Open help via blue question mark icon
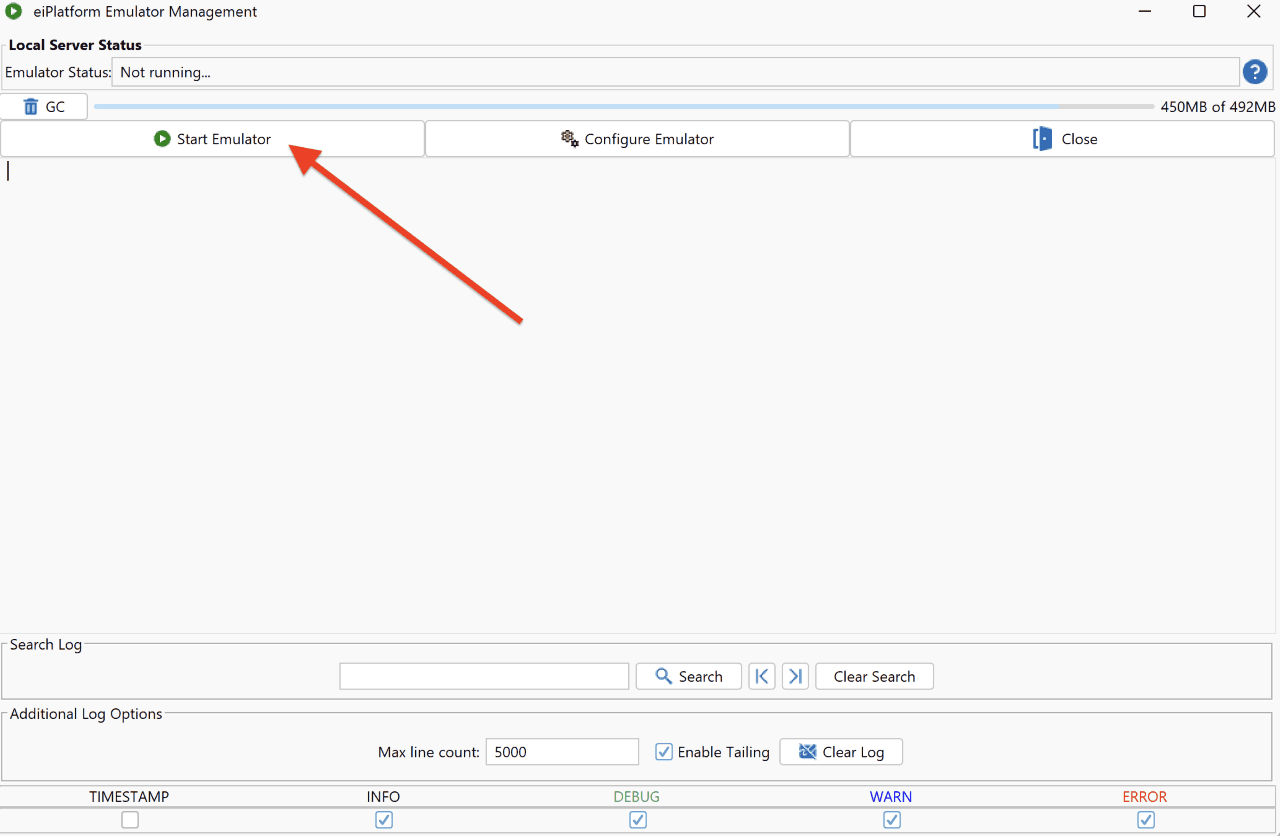 (x=1255, y=72)
